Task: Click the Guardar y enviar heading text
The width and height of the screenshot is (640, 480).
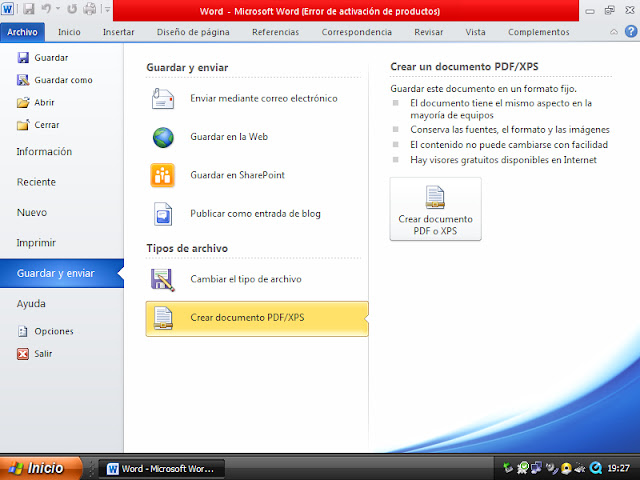Action: (x=187, y=68)
